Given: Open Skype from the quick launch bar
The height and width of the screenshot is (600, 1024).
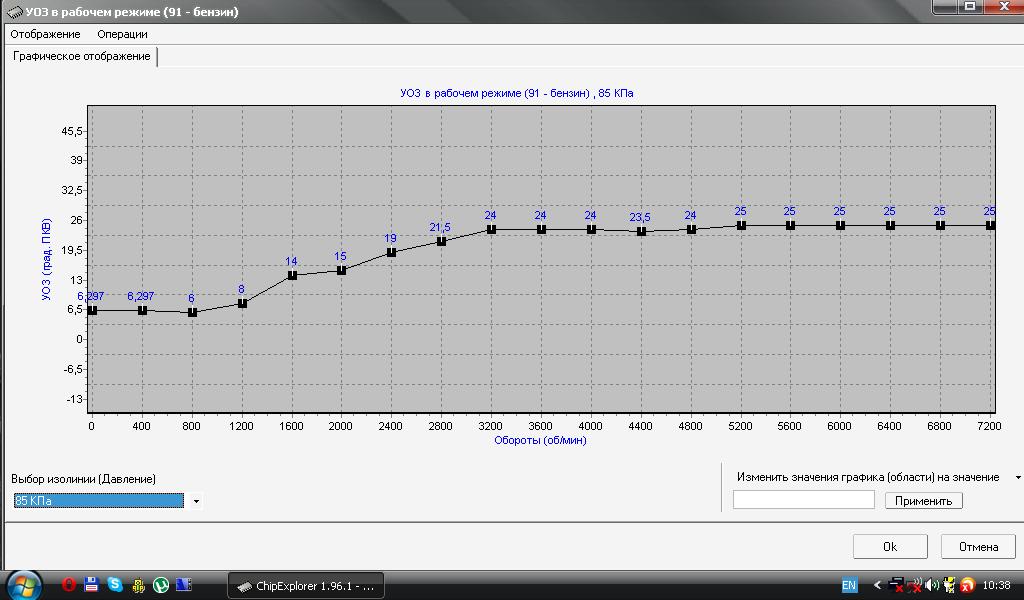Looking at the screenshot, I should point(115,584).
